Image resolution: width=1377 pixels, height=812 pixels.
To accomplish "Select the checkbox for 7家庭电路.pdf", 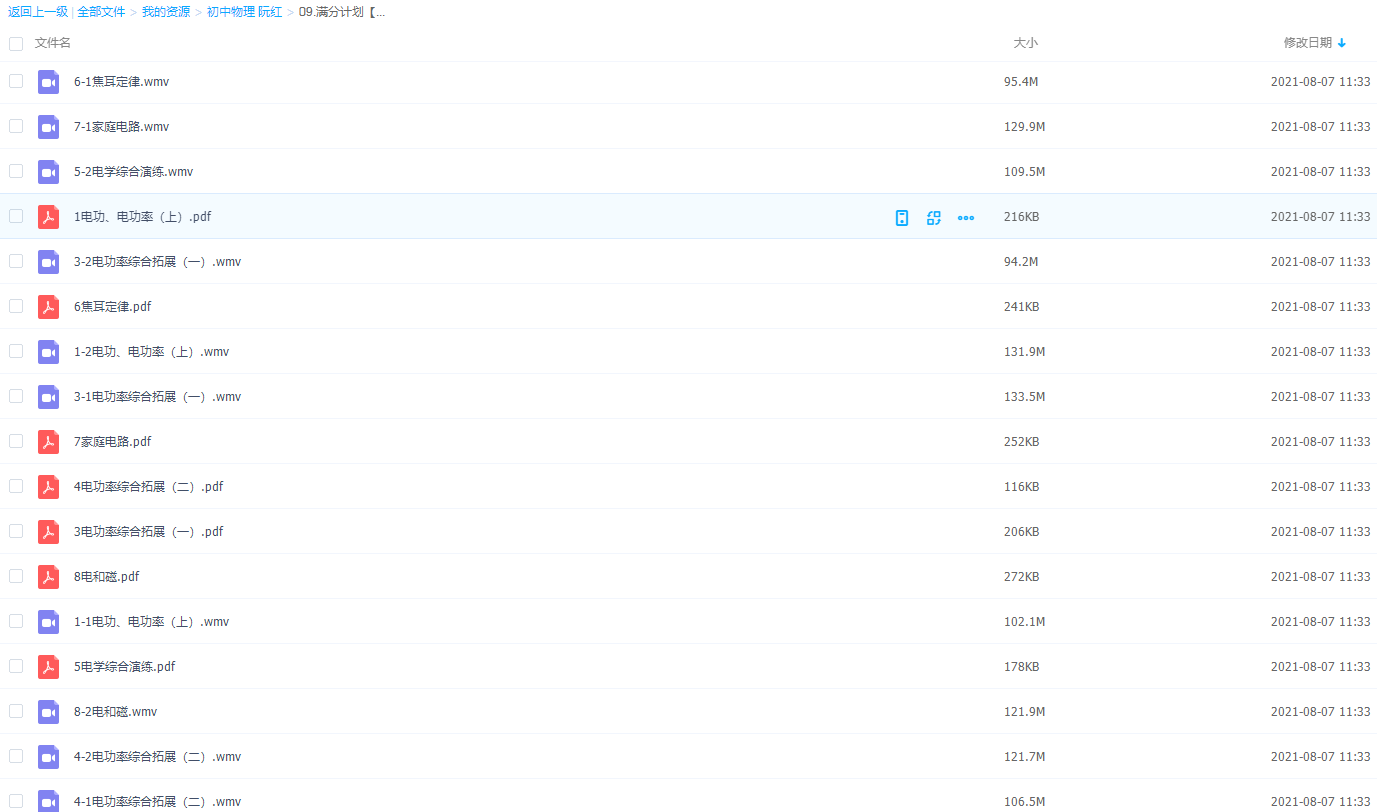I will coord(16,441).
